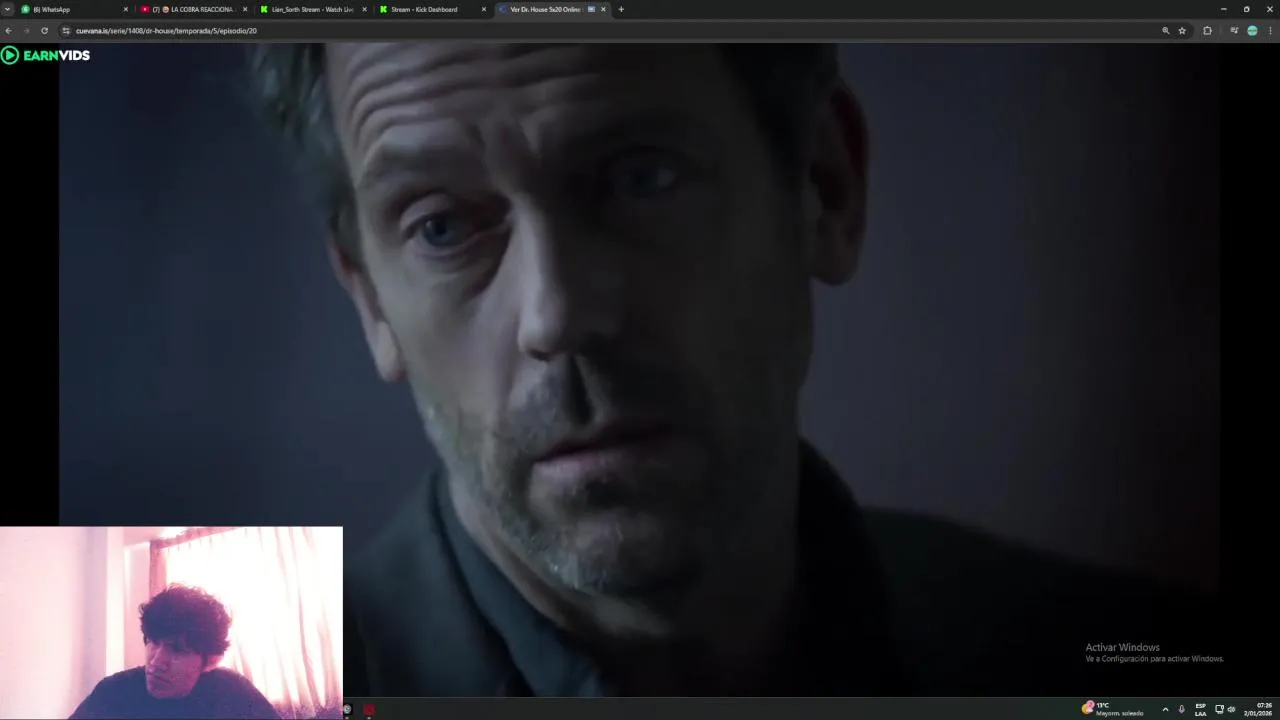Screen dimensions: 1280x720
Task: Reload the current page
Action: click(44, 31)
